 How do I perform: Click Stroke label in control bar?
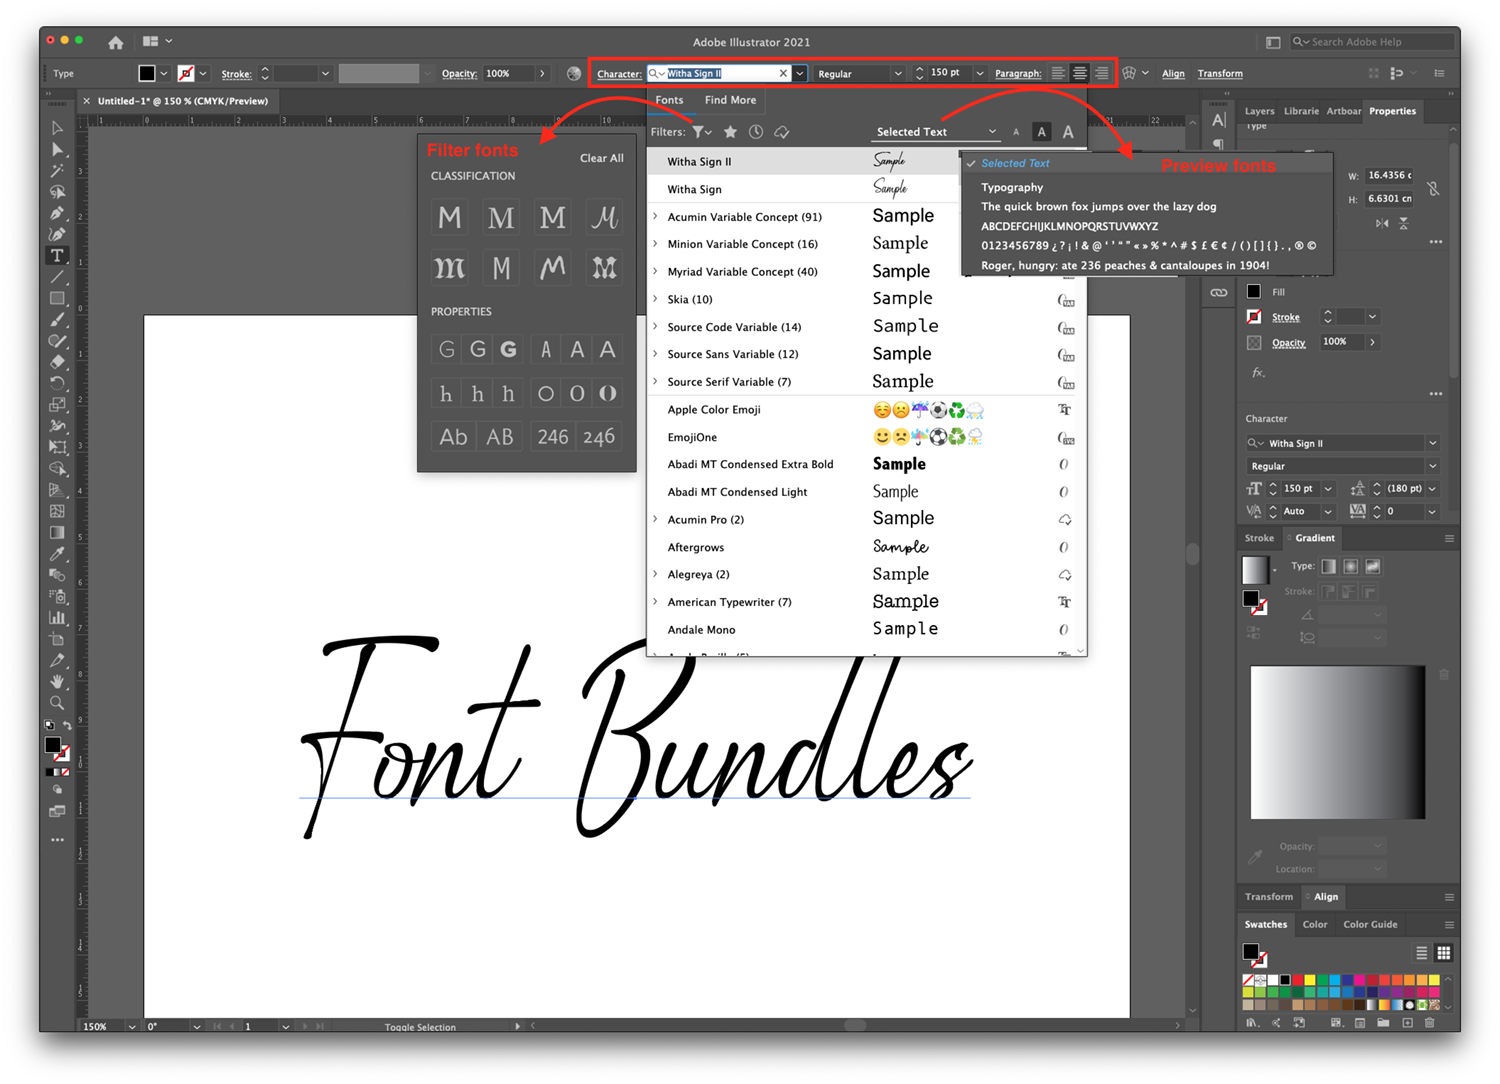(x=237, y=74)
